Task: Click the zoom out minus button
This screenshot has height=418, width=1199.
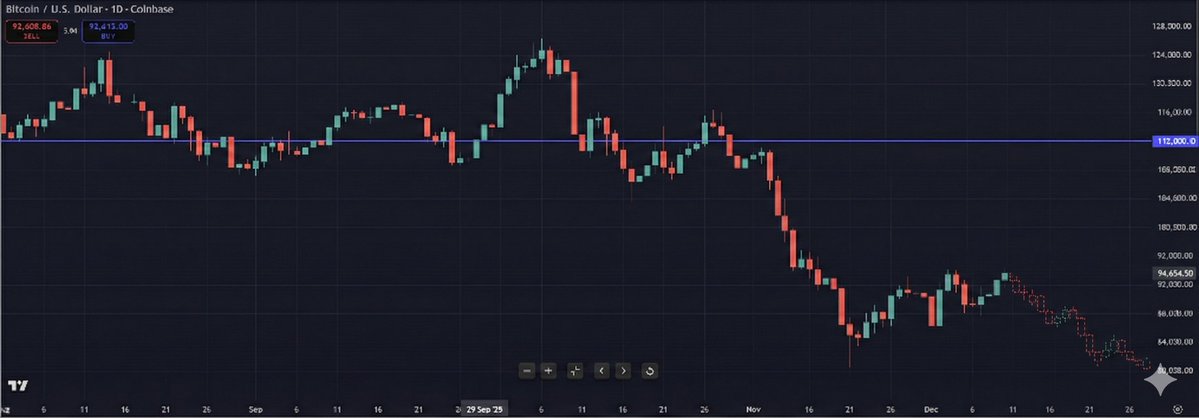Action: pos(527,371)
